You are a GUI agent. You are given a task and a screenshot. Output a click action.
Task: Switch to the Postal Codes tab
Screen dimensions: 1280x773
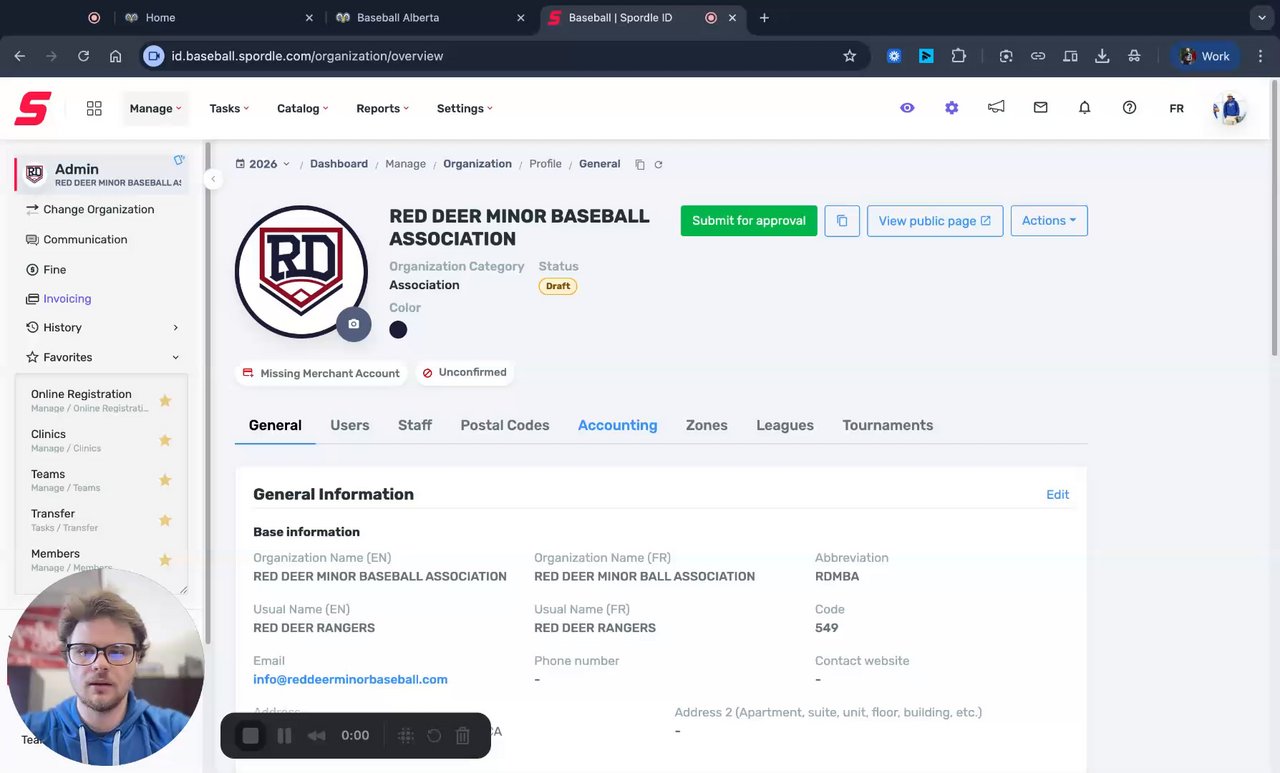point(505,425)
